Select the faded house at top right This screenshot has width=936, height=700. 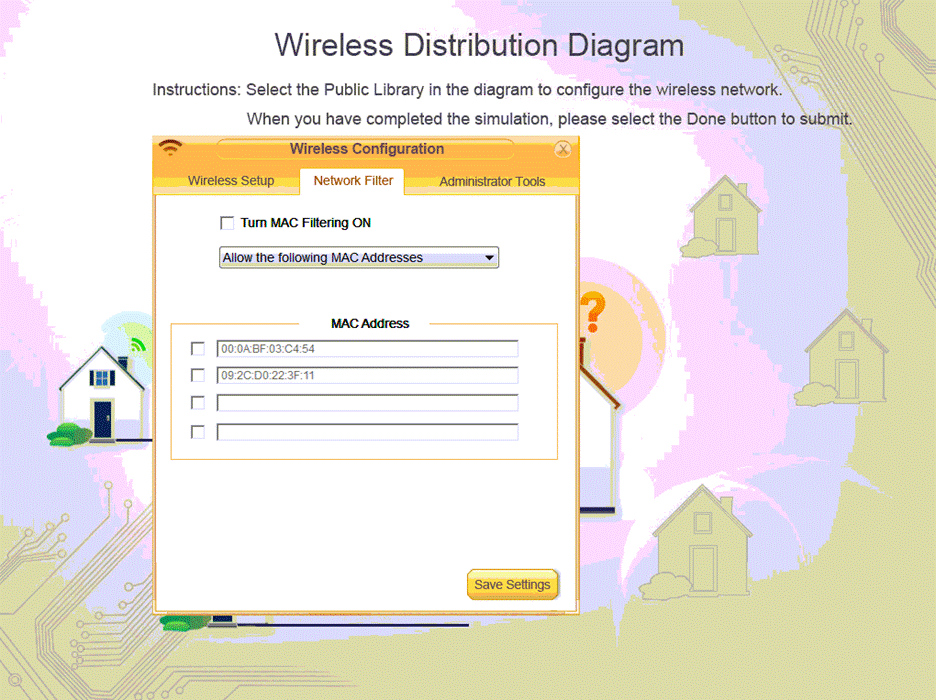click(725, 215)
